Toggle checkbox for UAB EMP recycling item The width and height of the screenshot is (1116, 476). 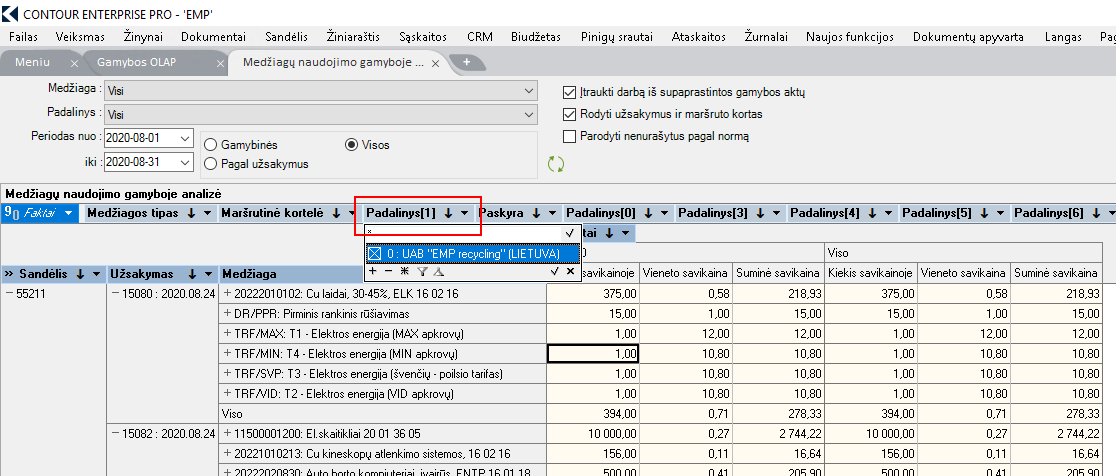[375, 254]
